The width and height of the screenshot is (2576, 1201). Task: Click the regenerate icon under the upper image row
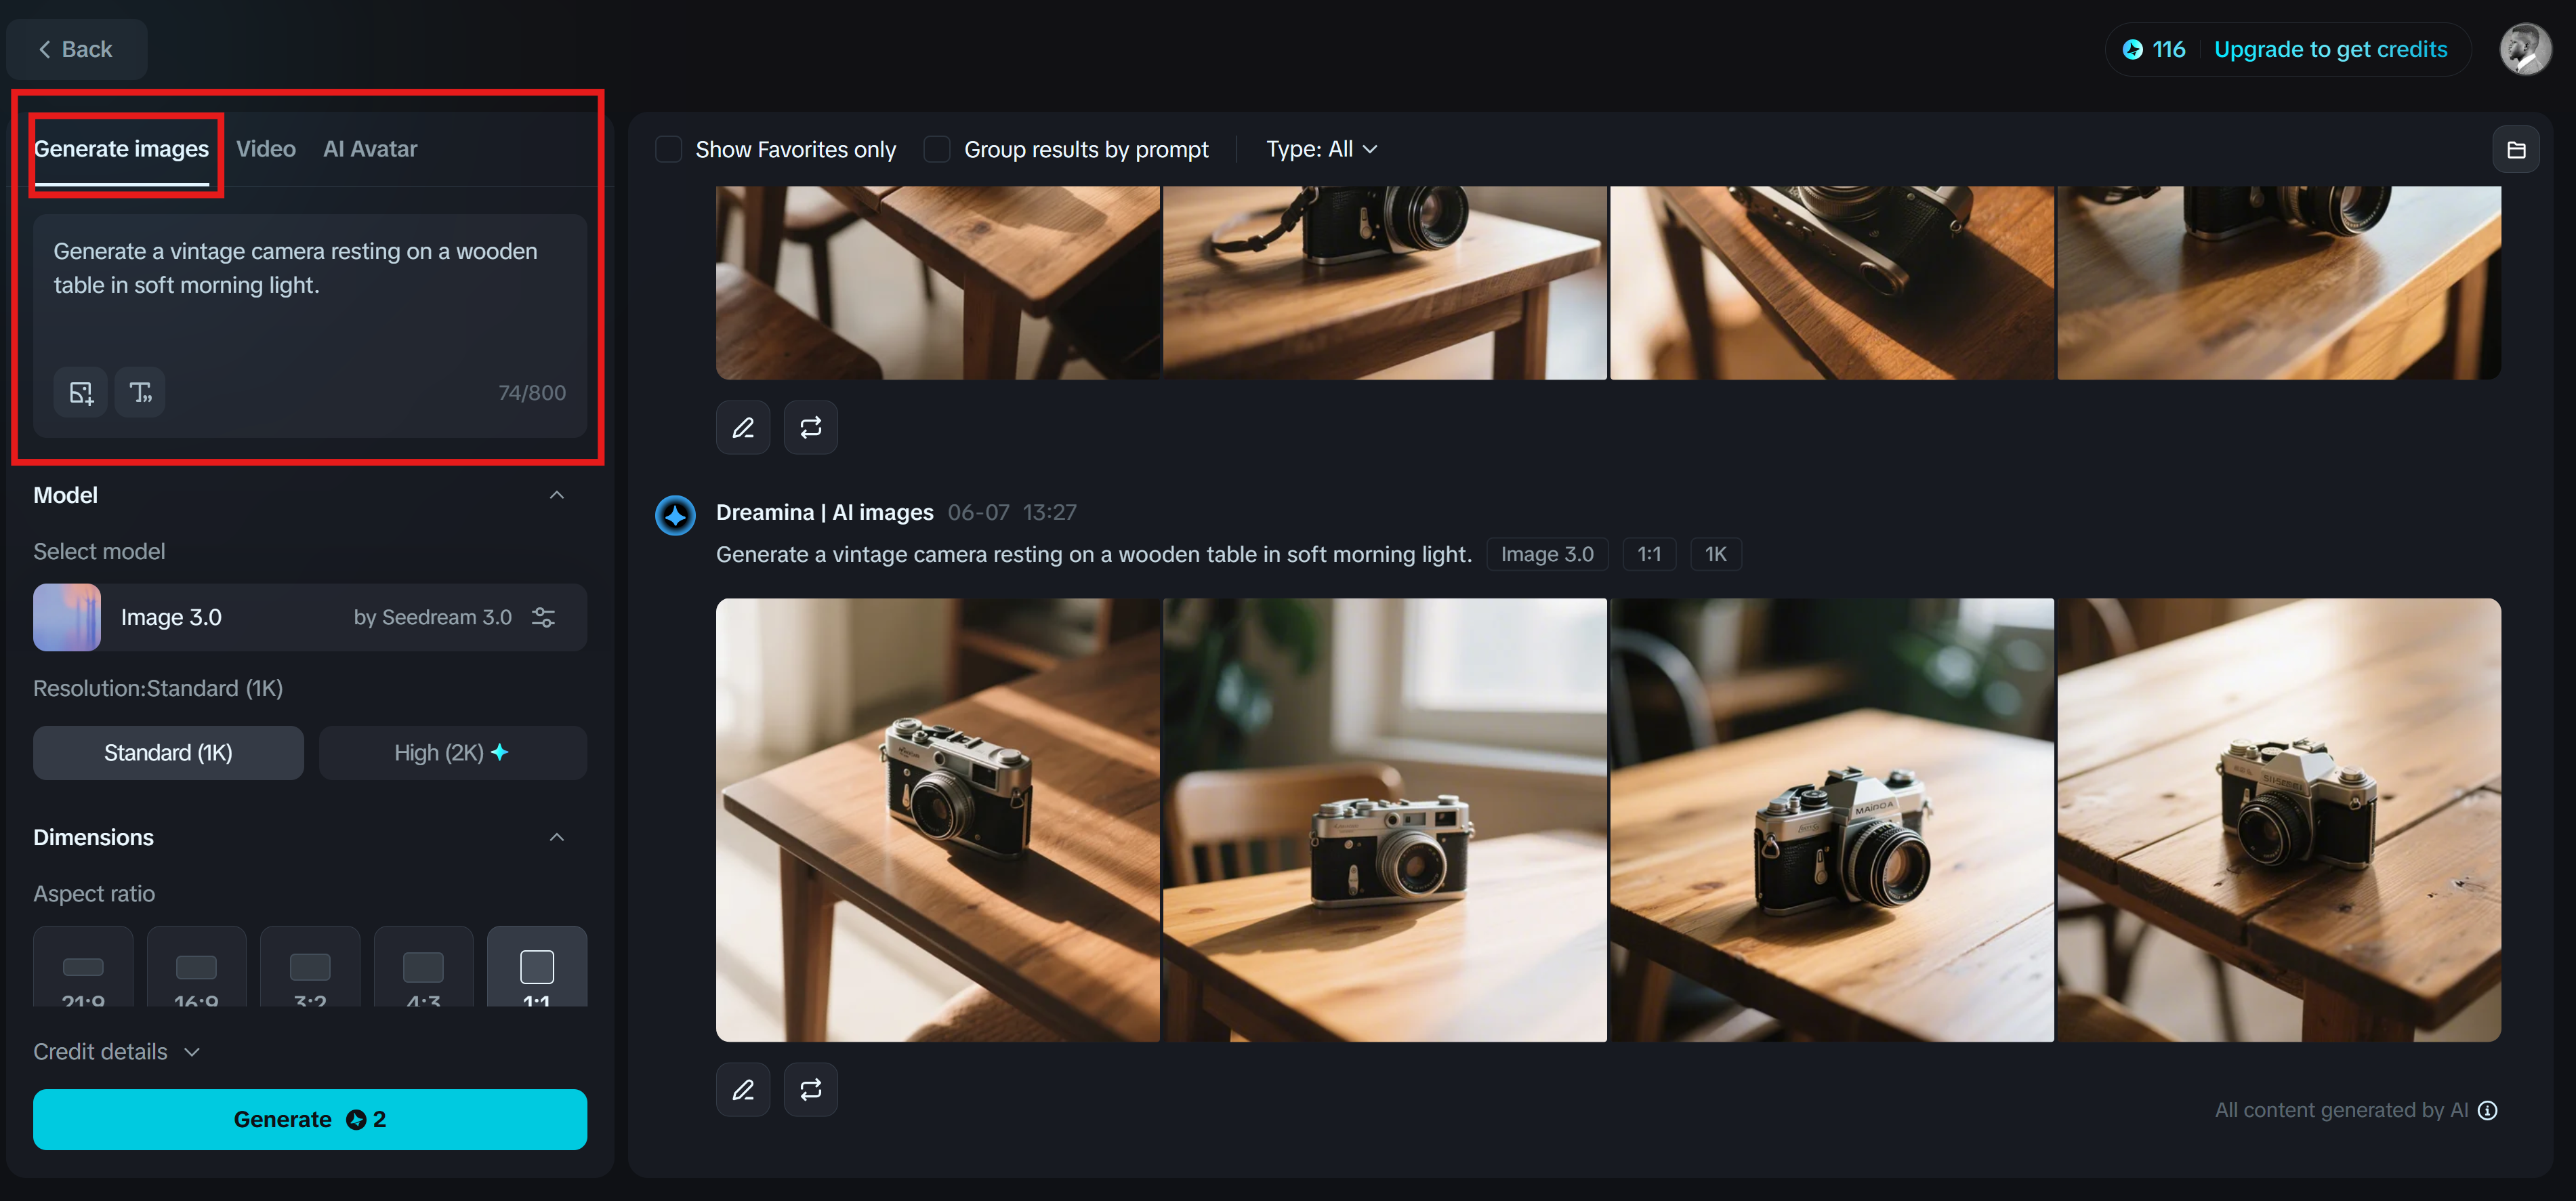pos(810,427)
